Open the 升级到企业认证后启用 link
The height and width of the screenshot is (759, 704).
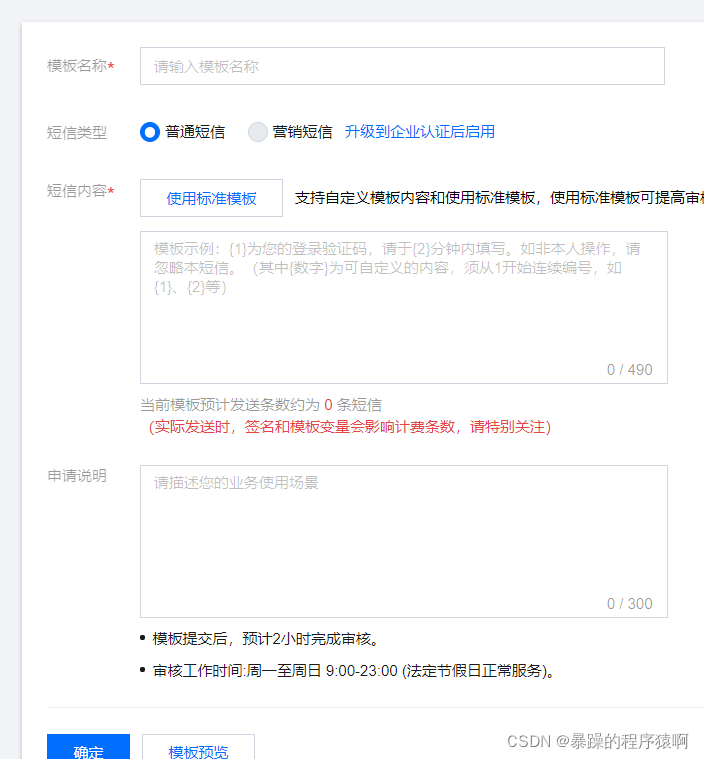point(419,132)
